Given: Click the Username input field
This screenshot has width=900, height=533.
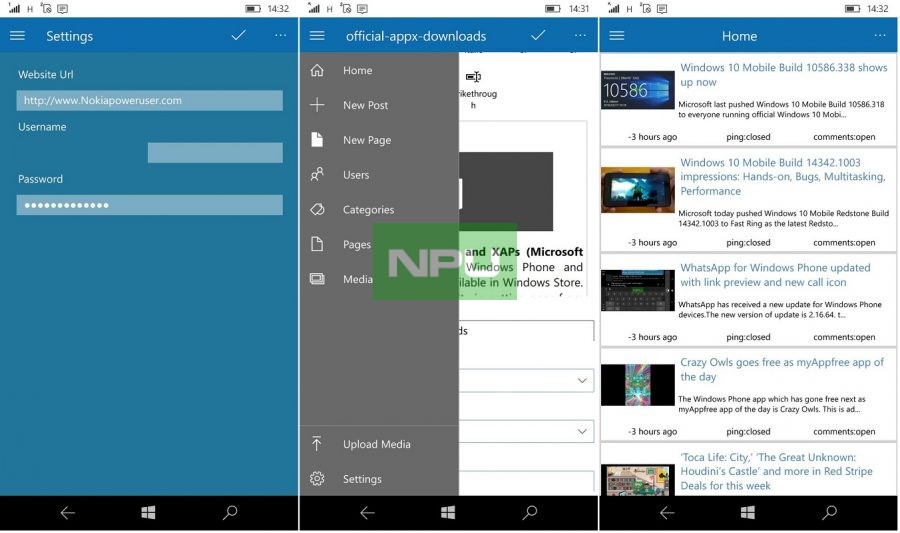Looking at the screenshot, I should tap(215, 153).
